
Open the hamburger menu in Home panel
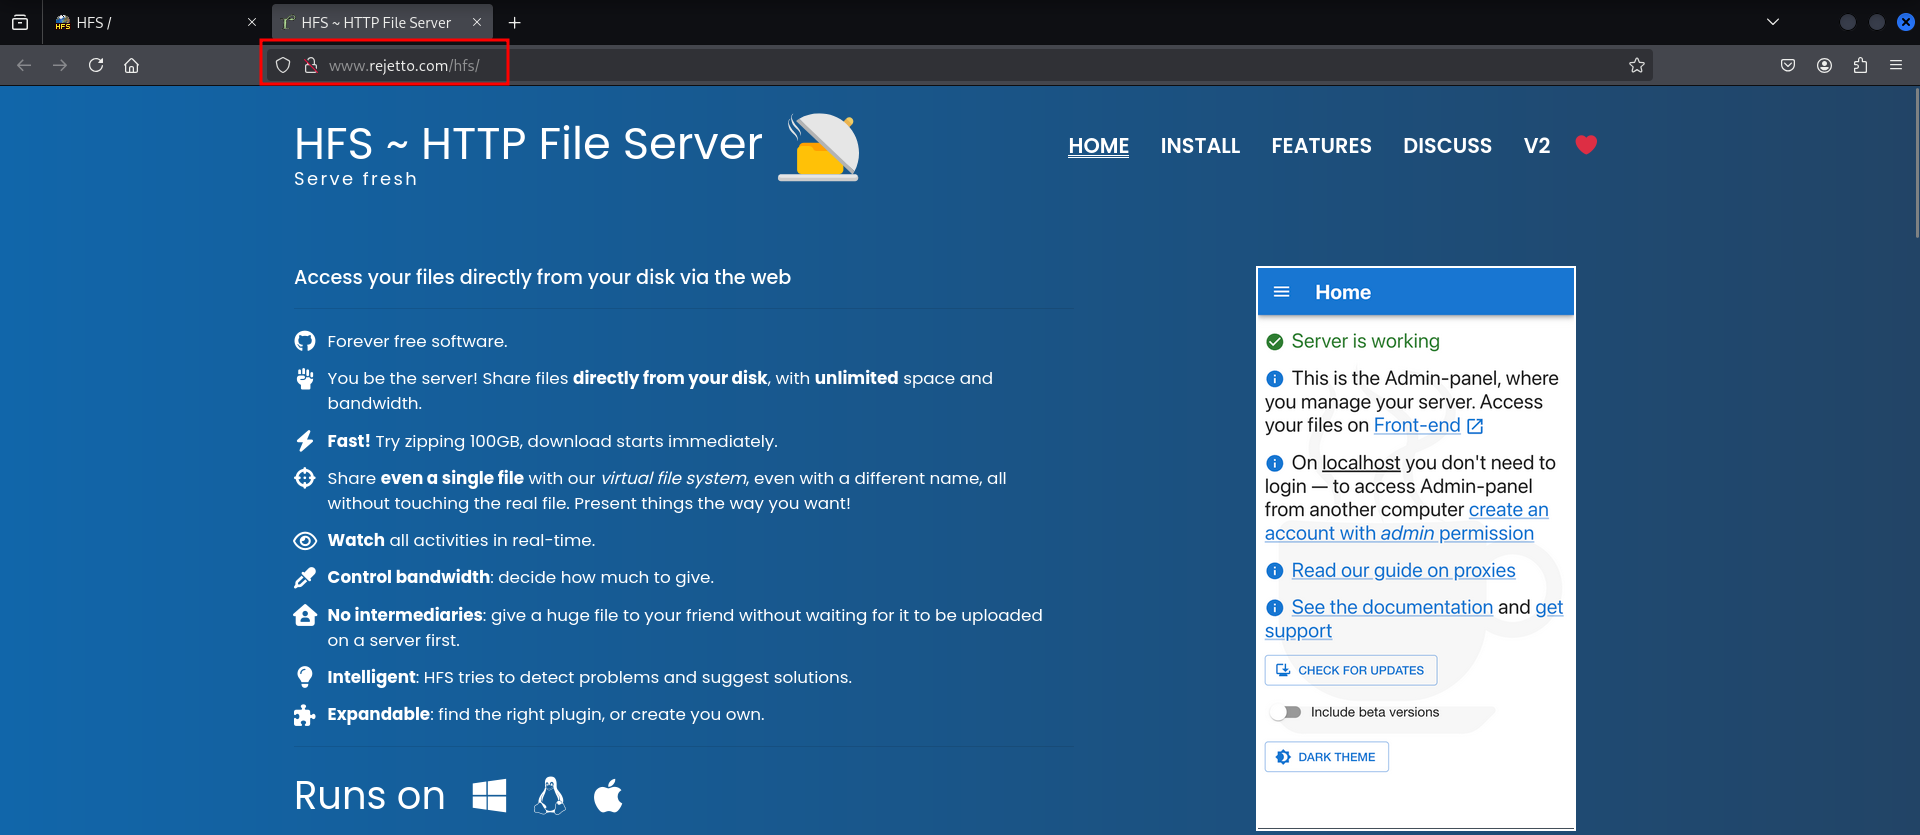[x=1281, y=292]
